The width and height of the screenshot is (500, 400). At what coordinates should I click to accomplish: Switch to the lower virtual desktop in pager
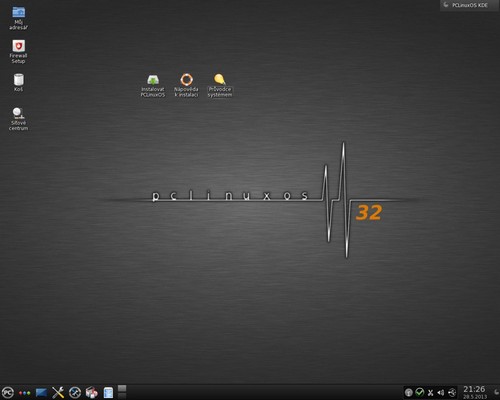tap(122, 396)
